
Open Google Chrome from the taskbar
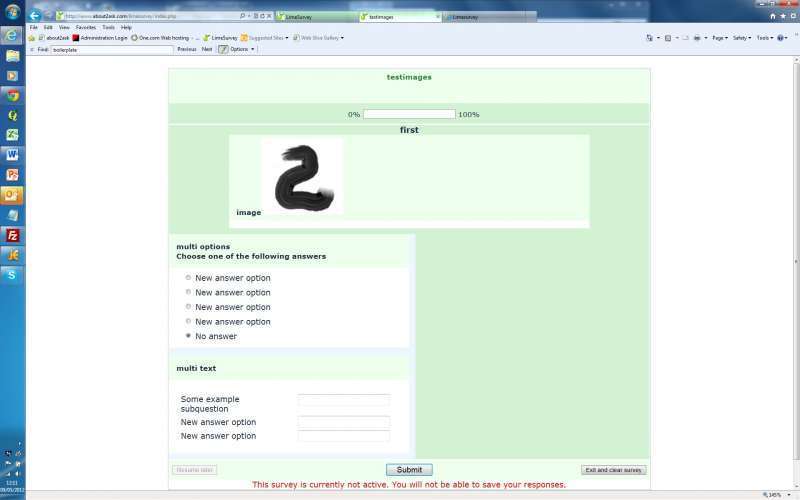tap(12, 95)
